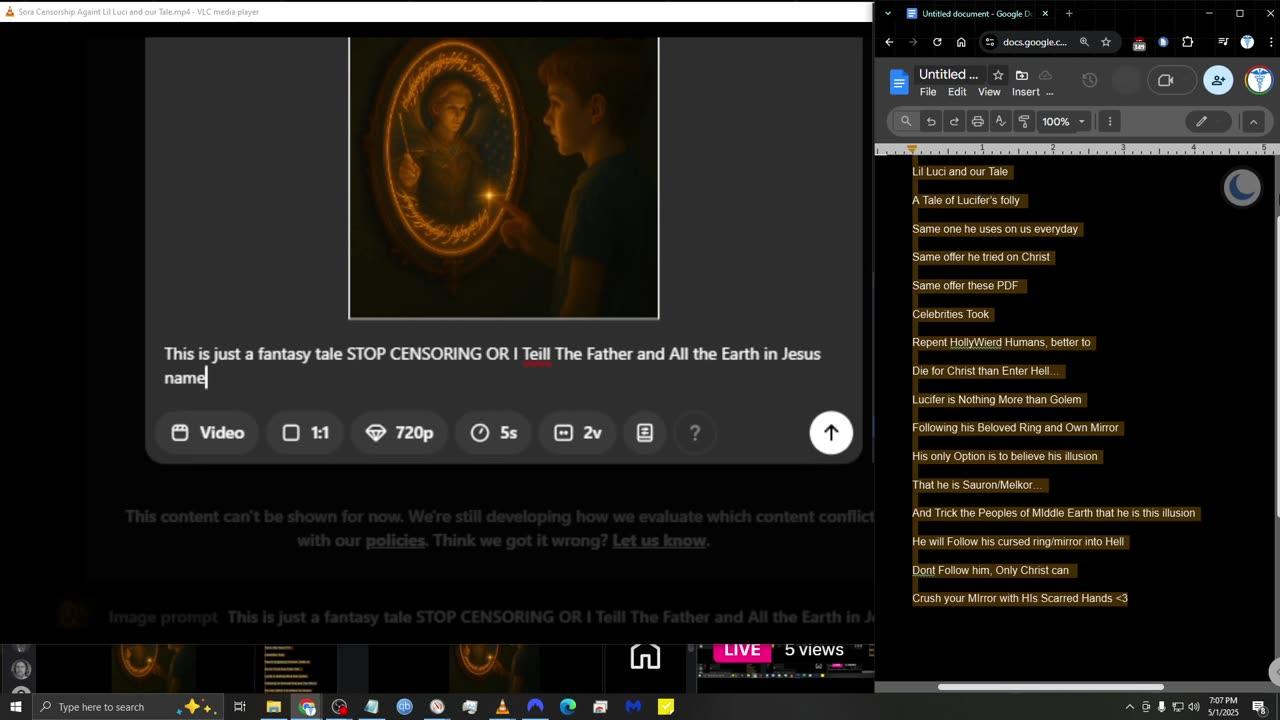Image resolution: width=1280 pixels, height=720 pixels.
Task: Star the Untitled document
Action: 998,75
